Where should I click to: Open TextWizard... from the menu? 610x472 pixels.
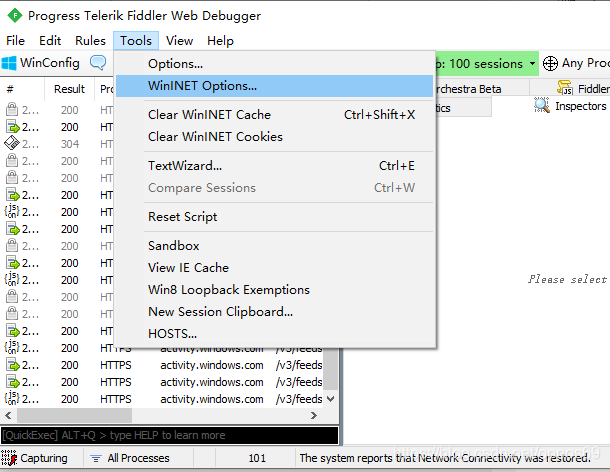coord(275,166)
